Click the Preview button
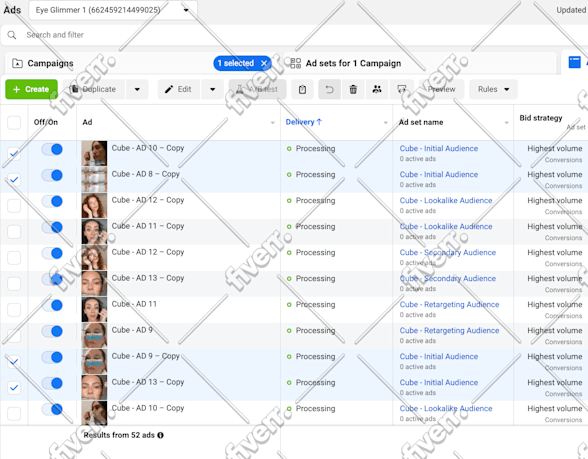 click(441, 89)
